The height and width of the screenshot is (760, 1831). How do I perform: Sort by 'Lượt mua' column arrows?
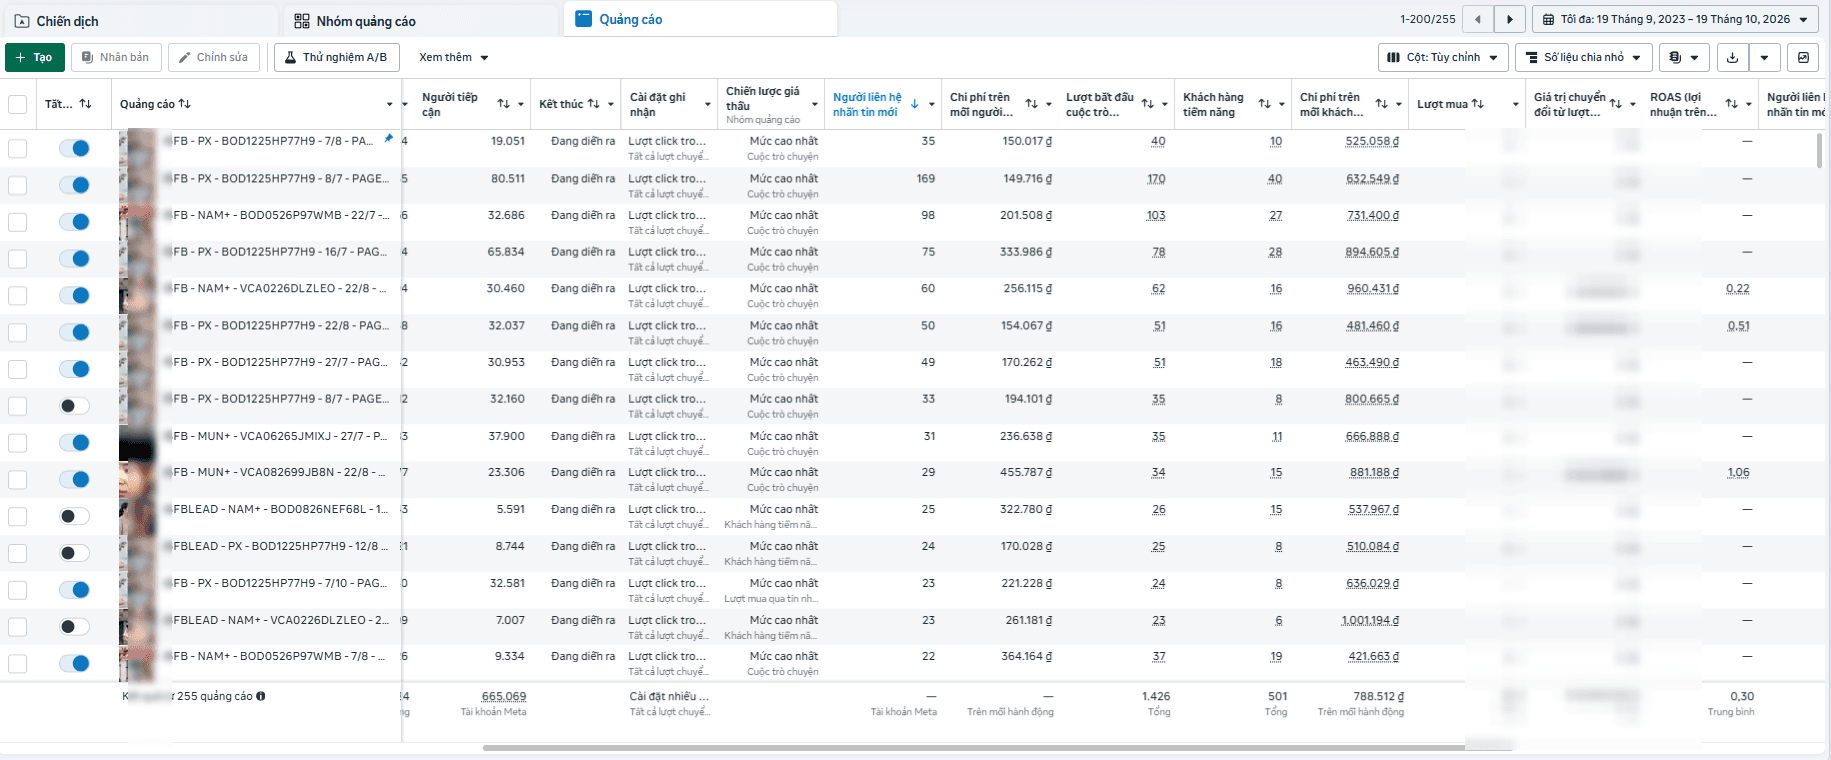[x=1478, y=104]
